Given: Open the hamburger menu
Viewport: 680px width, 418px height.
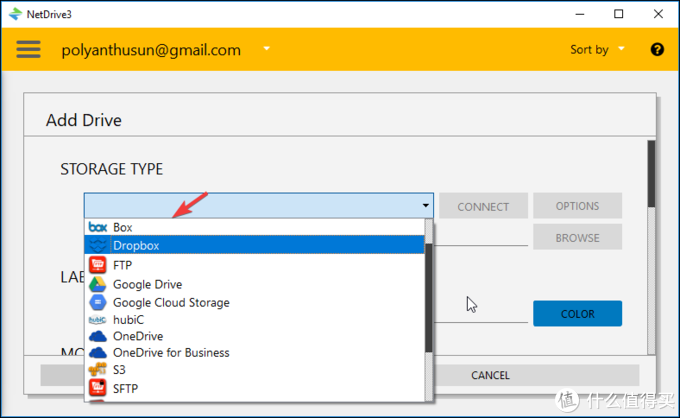Looking at the screenshot, I should click(29, 49).
